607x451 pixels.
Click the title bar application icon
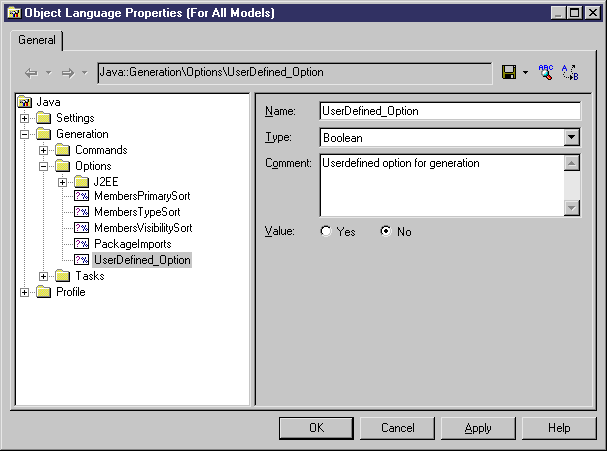[x=14, y=13]
